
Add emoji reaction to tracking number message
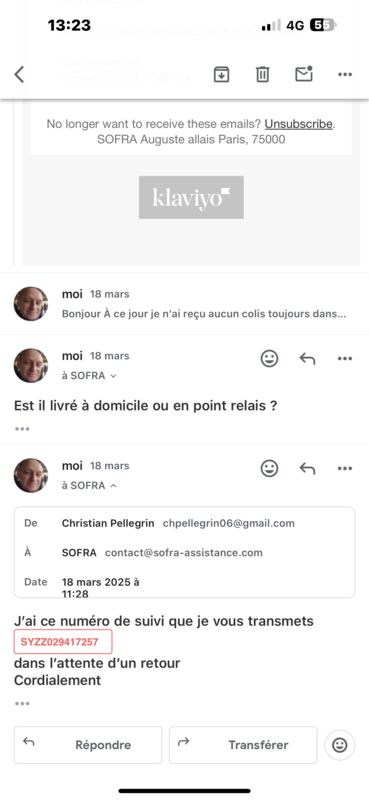pos(269,468)
